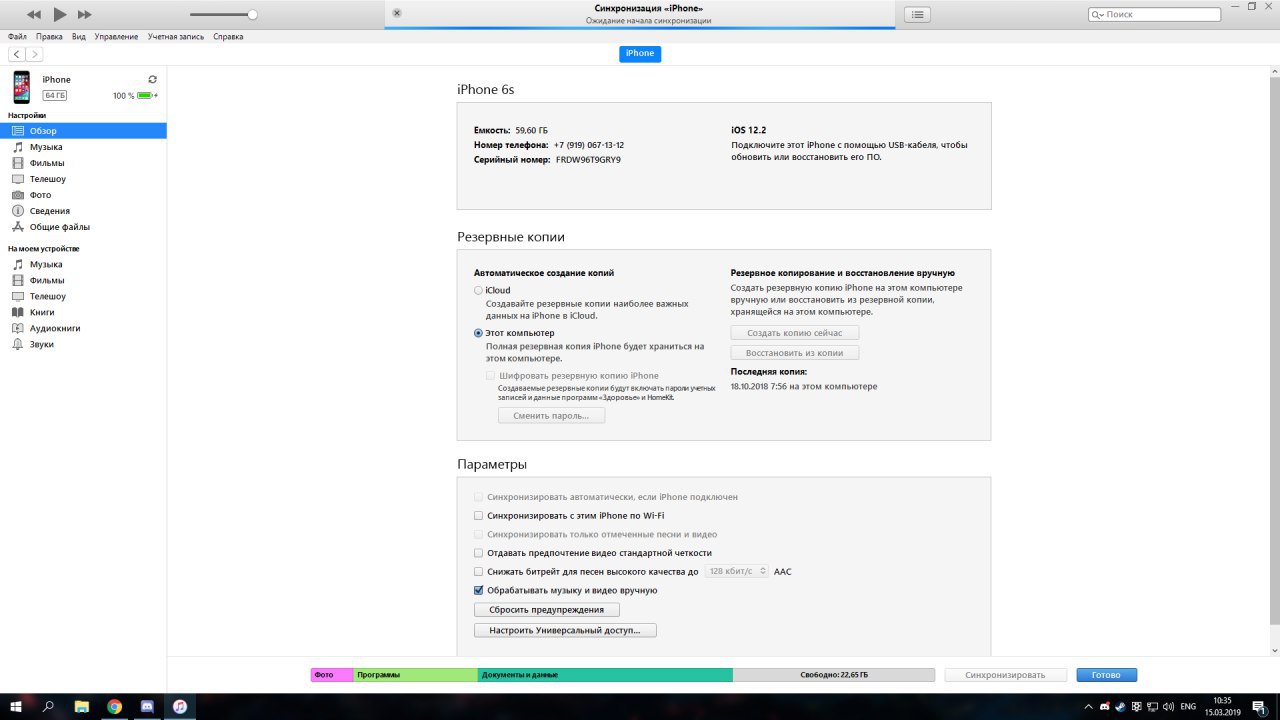Click Документы и данные storage segment
The image size is (1280, 720).
point(605,675)
